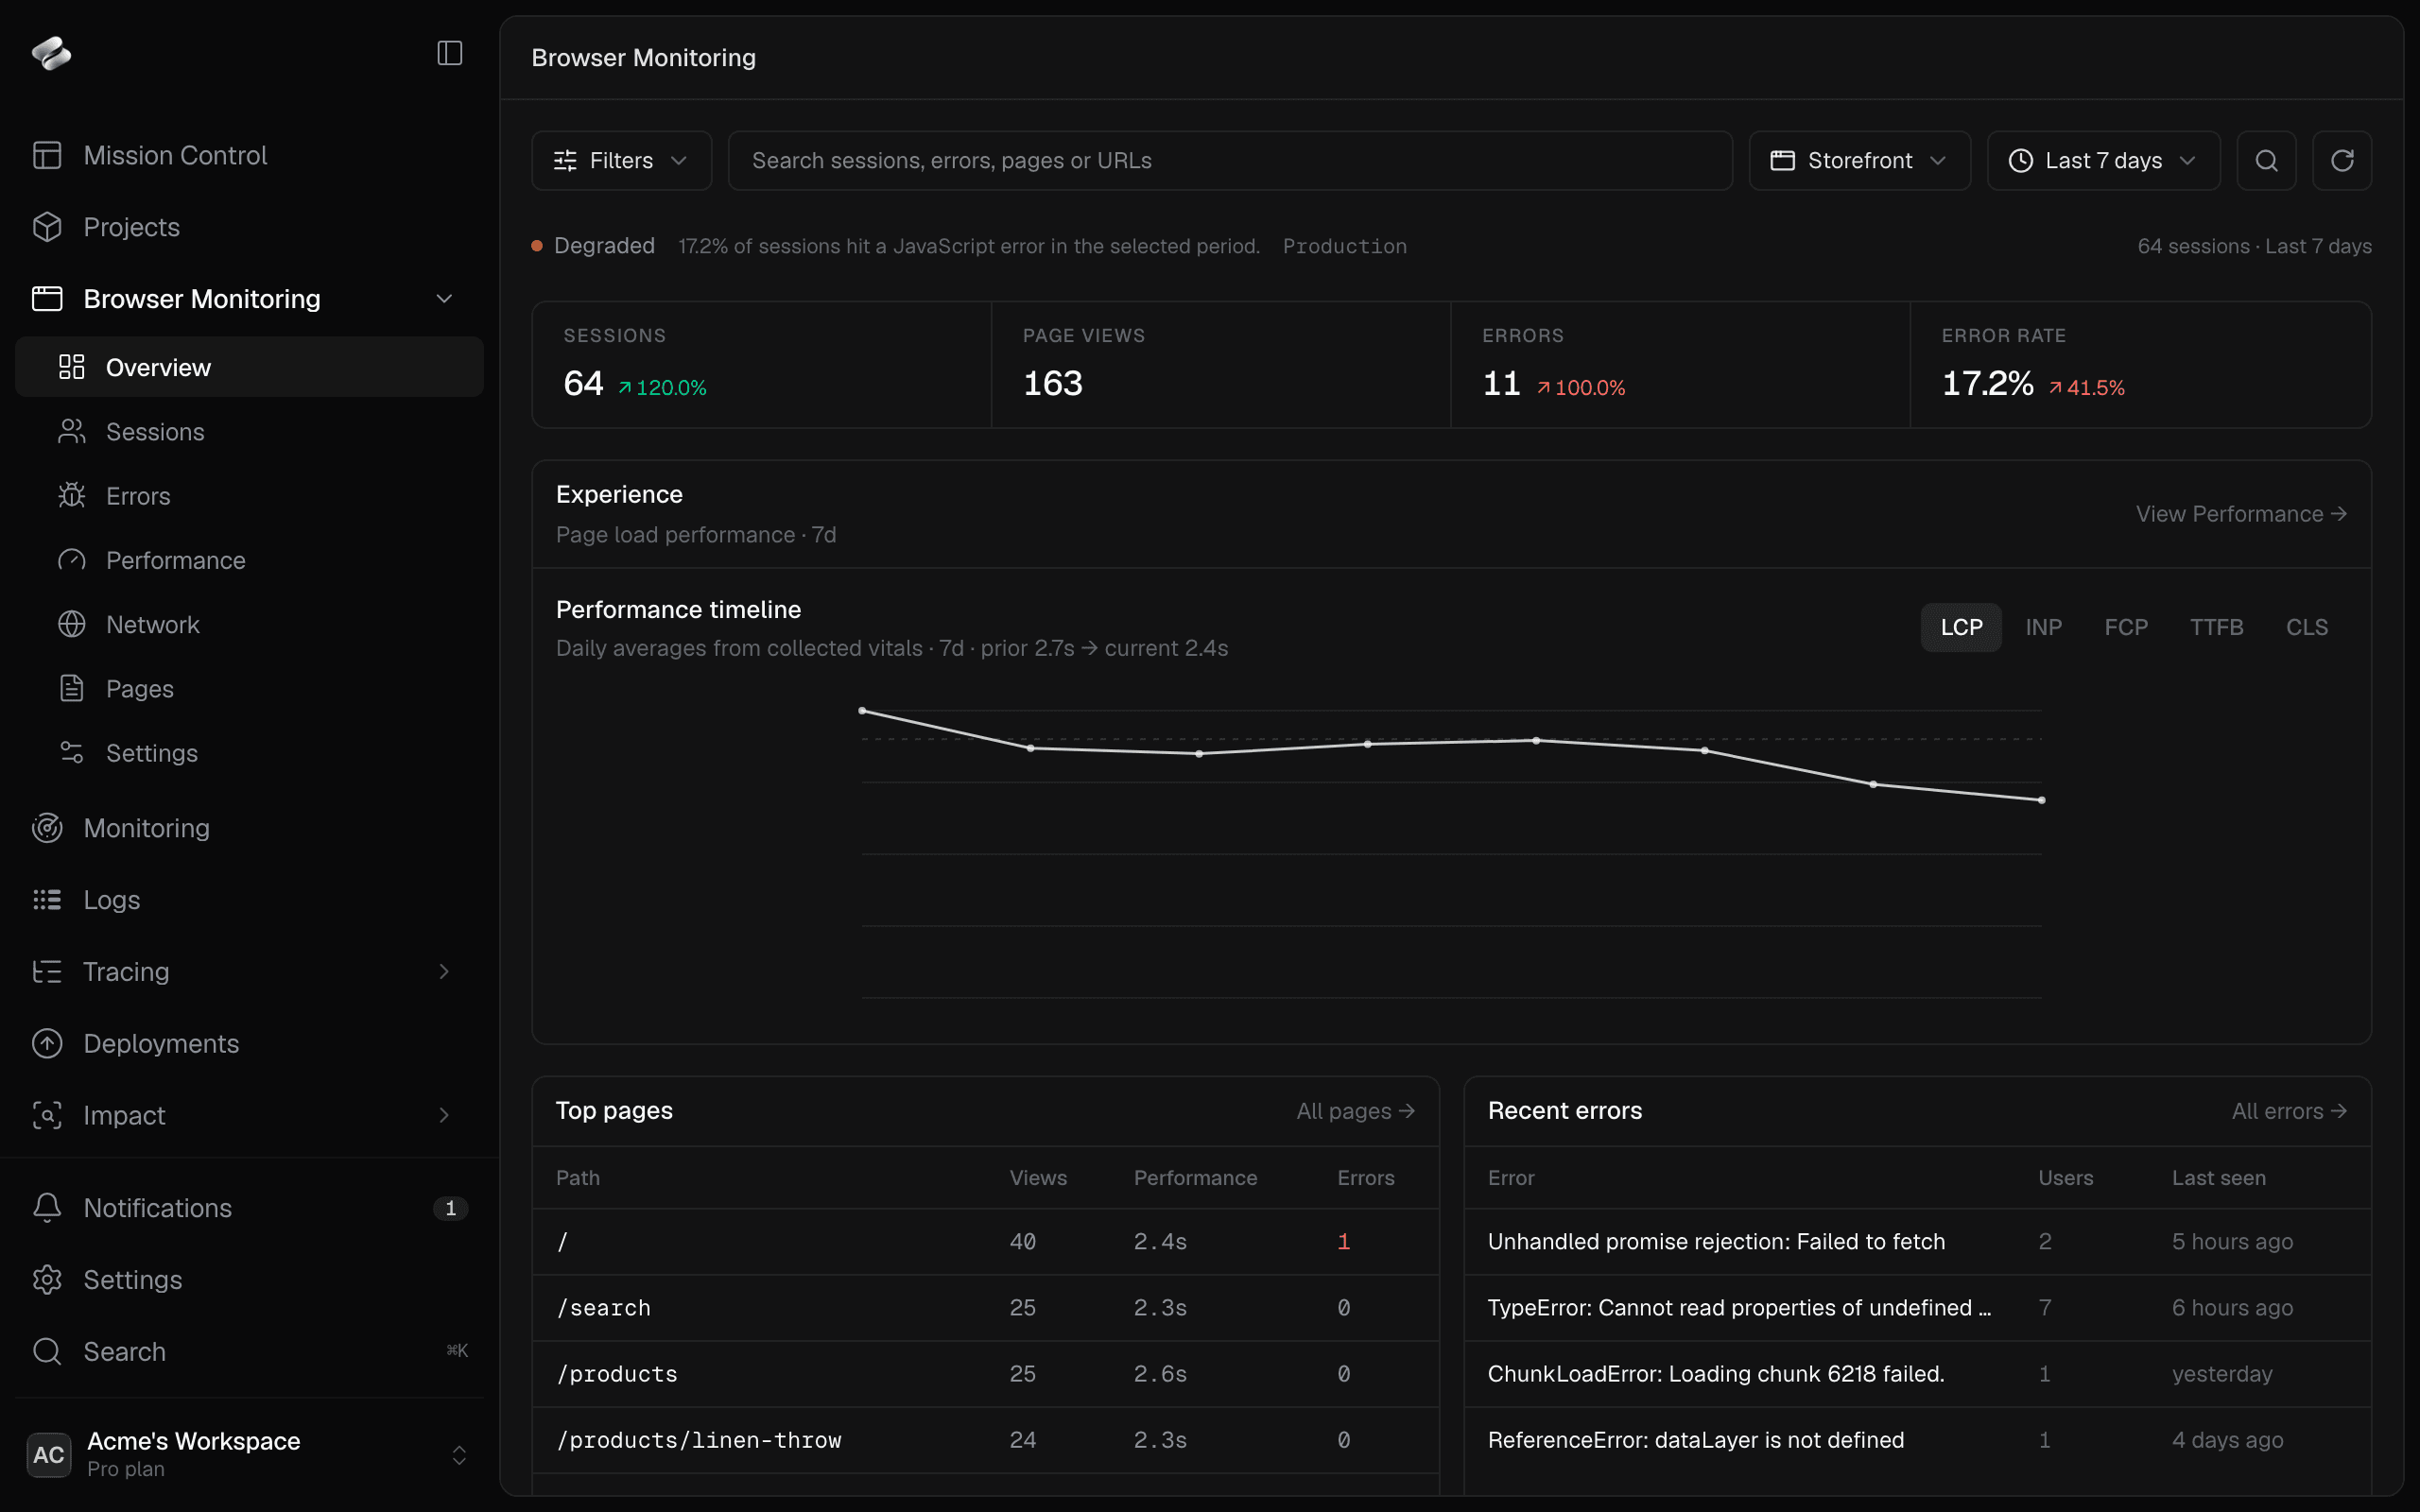
Task: Switch timeline to INP metric
Action: pos(2043,627)
